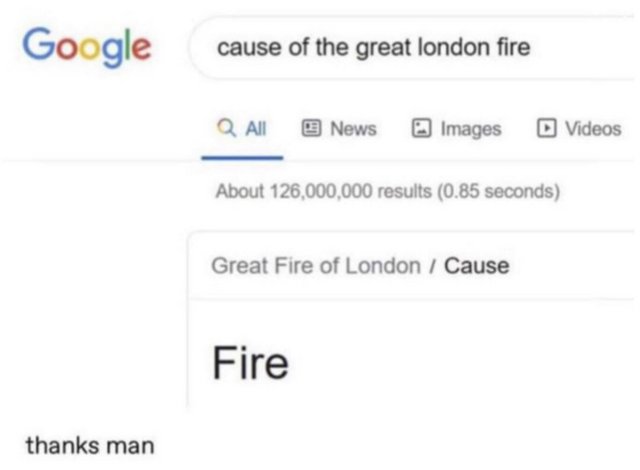Viewport: 640px width, 470px height.
Task: Go to the Videos tab
Action: (x=592, y=129)
